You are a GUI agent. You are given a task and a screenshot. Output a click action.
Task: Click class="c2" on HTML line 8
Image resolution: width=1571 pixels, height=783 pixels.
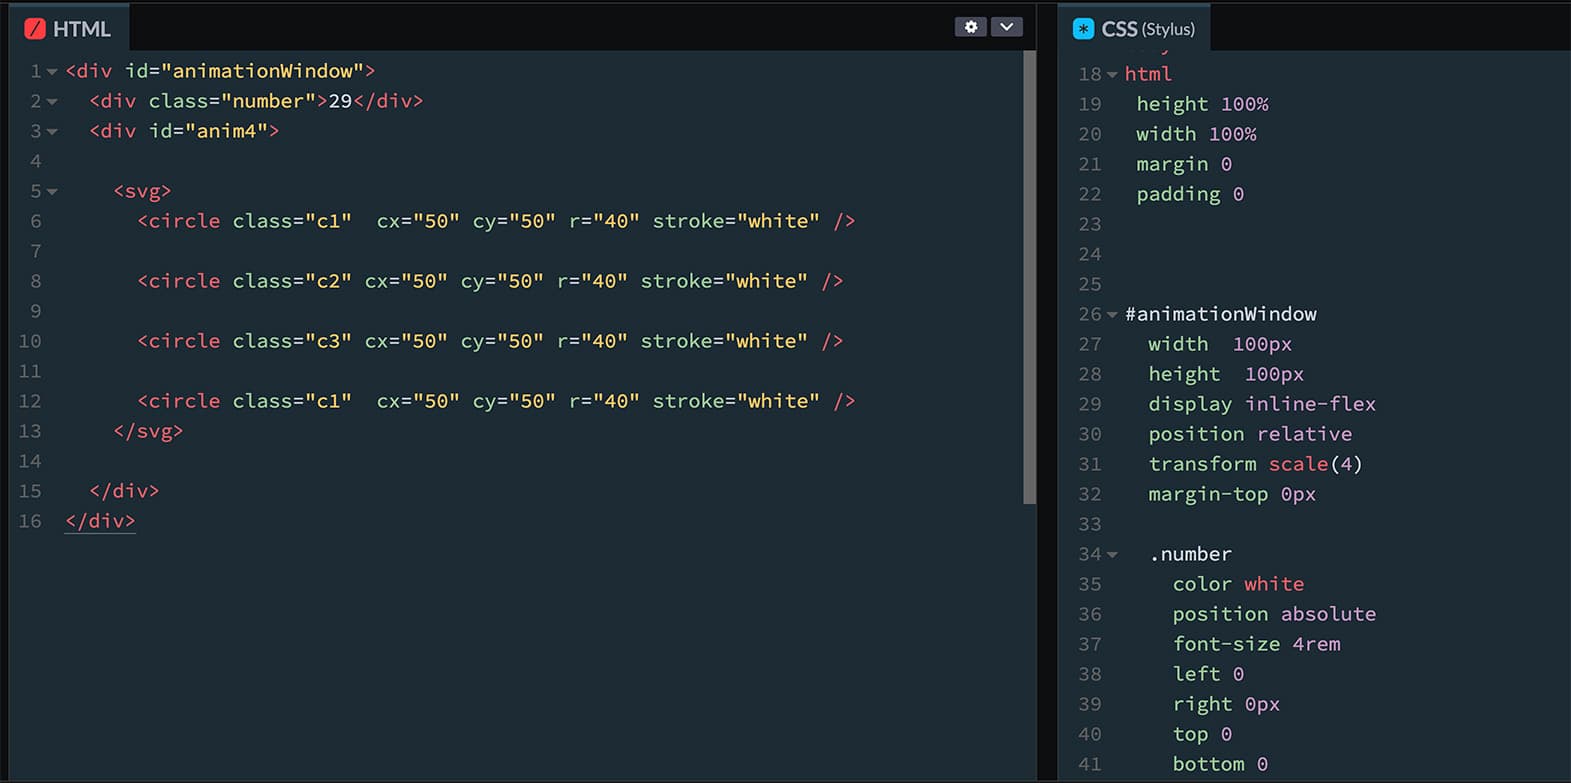[x=292, y=281]
